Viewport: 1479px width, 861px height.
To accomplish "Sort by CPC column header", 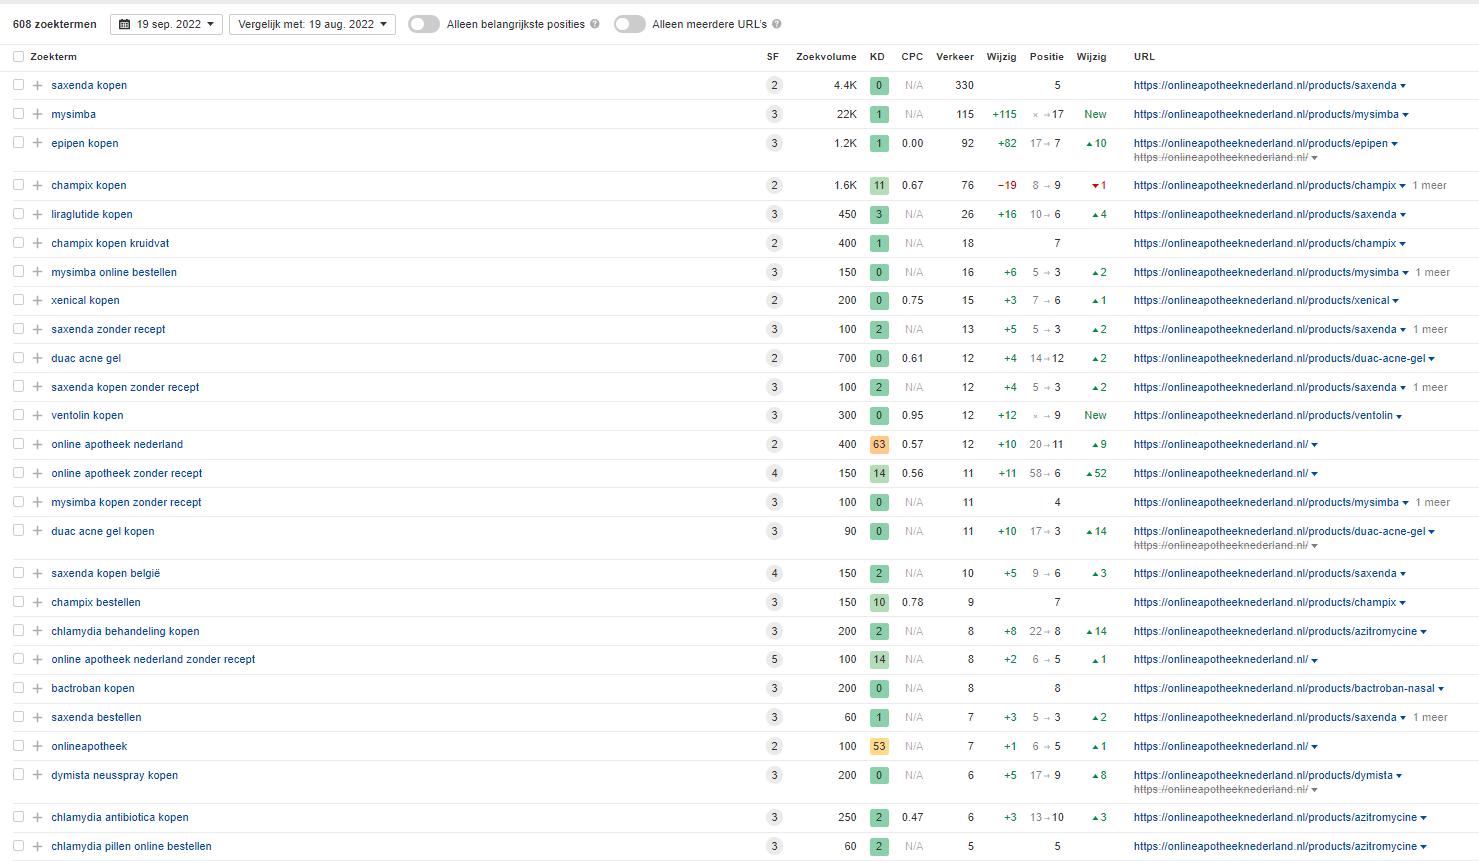I will (x=912, y=57).
